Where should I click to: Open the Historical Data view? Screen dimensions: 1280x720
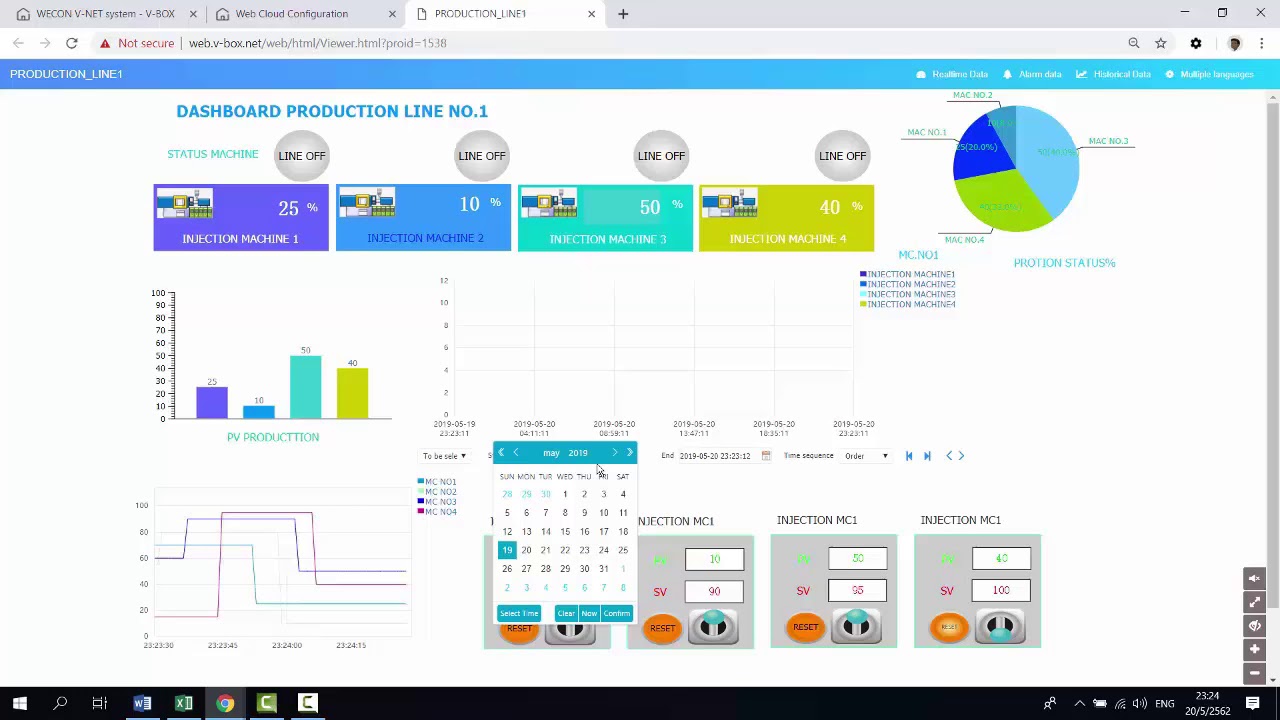pyautogui.click(x=1114, y=74)
